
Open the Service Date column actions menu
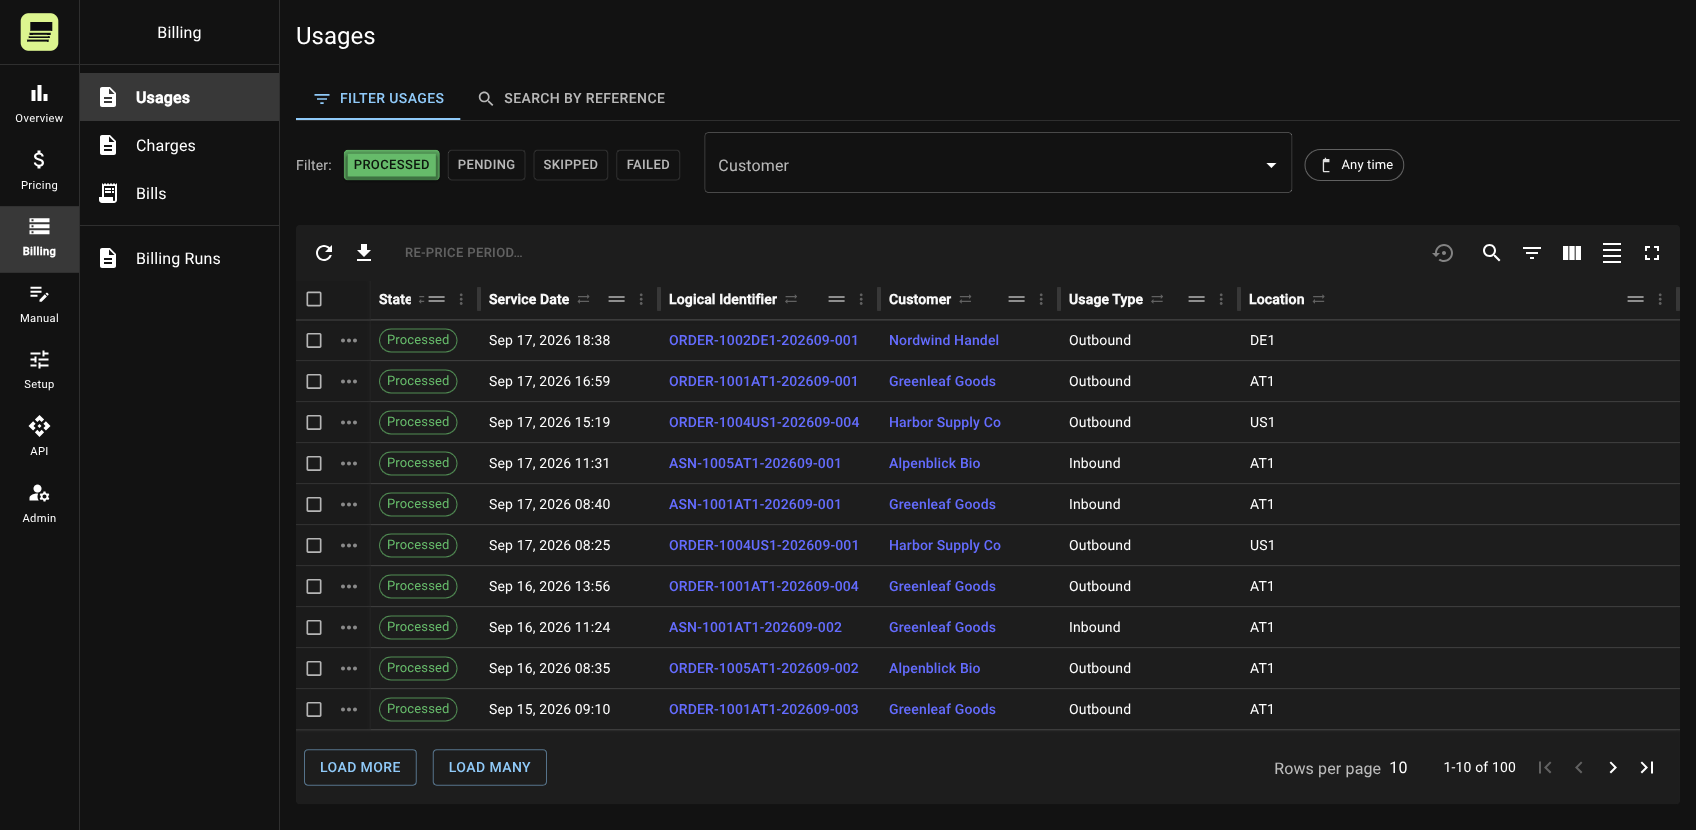click(x=641, y=299)
